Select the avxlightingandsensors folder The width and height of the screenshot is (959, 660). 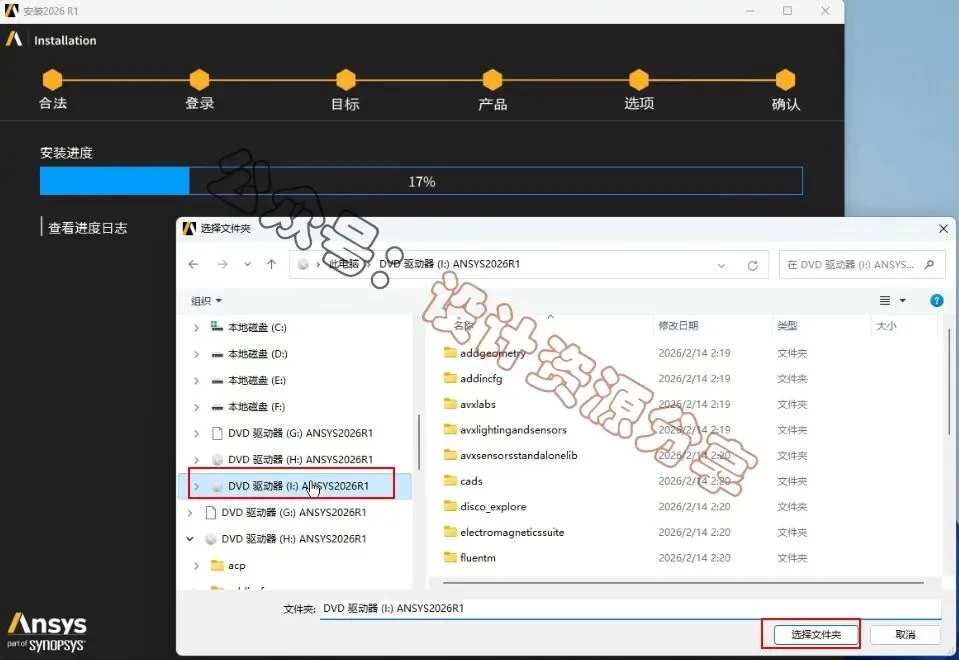[x=513, y=430]
